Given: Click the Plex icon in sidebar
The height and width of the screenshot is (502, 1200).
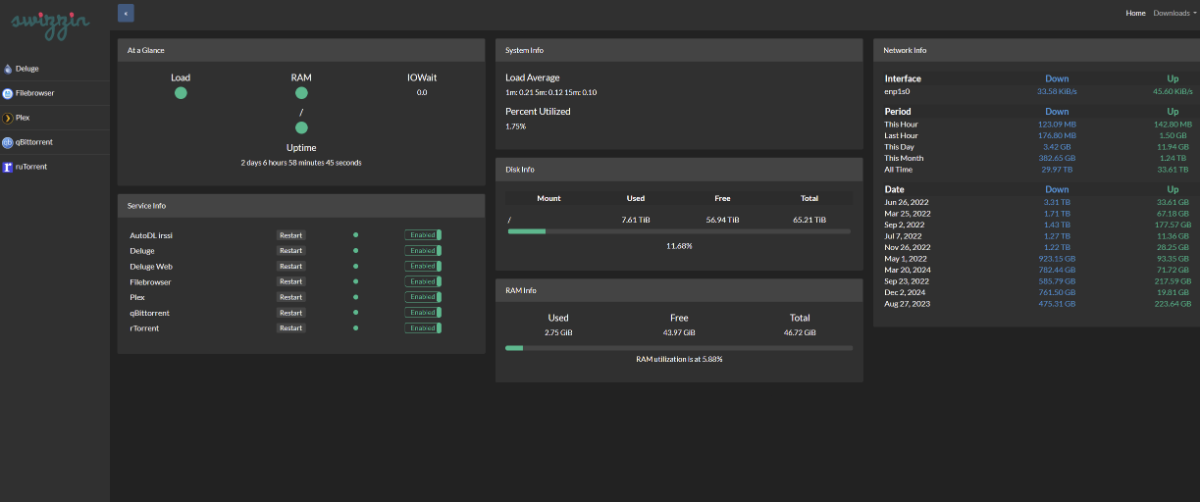Looking at the screenshot, I should click(x=8, y=118).
